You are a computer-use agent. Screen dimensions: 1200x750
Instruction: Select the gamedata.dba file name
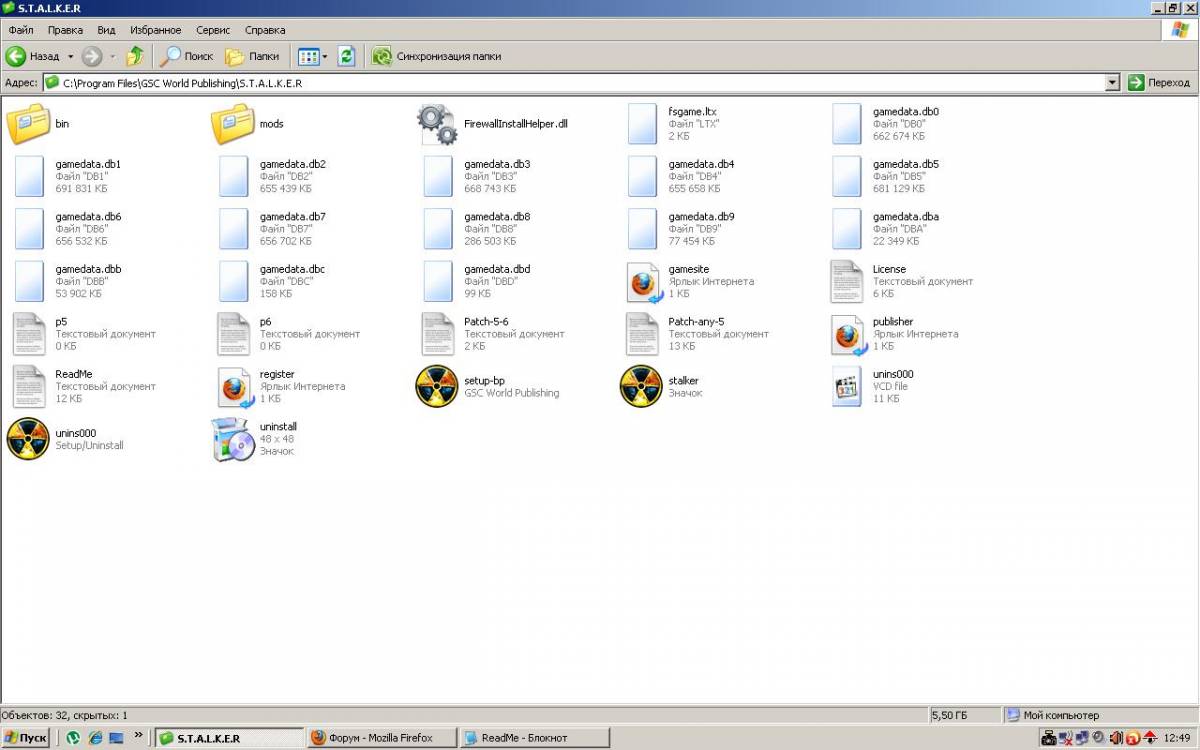tap(906, 217)
